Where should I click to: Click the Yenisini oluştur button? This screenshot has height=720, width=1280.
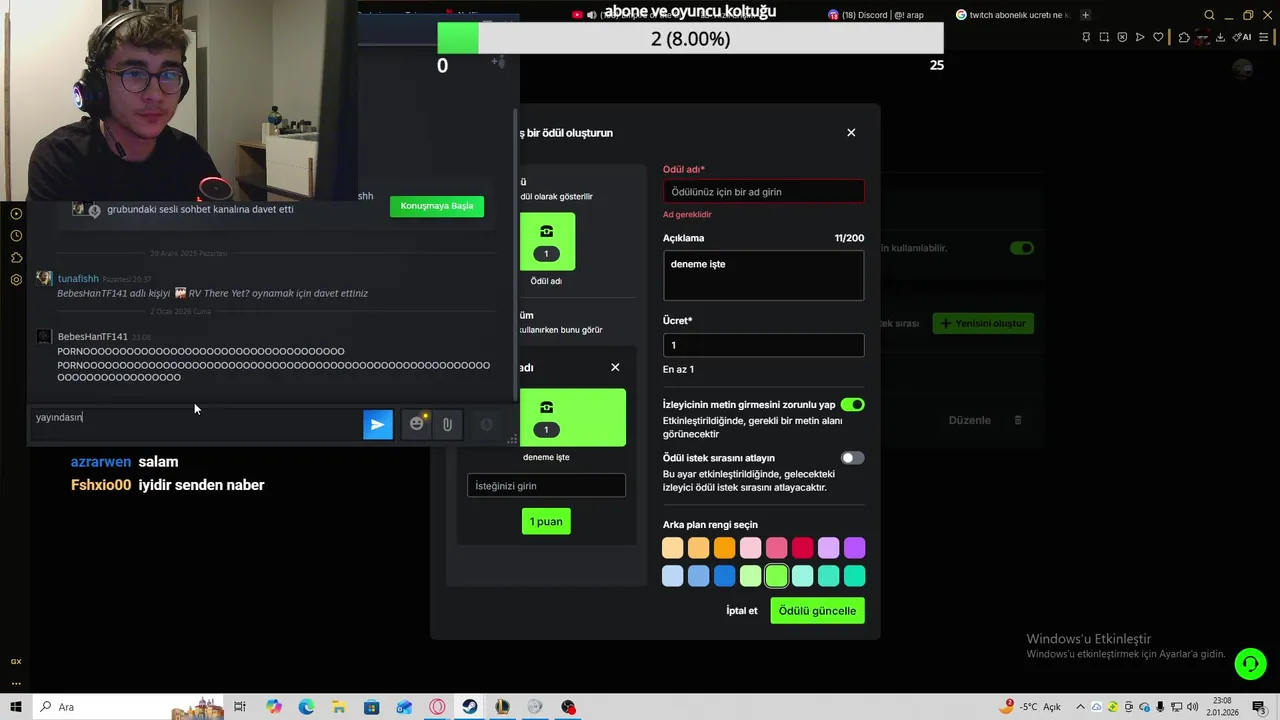pos(983,323)
